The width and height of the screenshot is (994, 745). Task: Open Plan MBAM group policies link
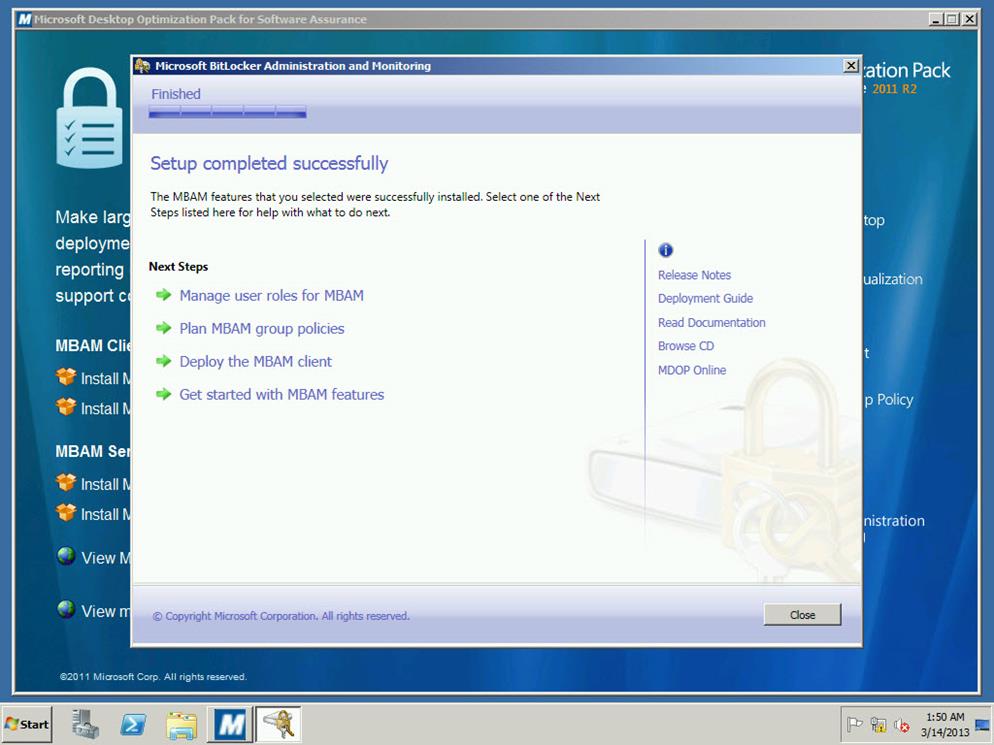tap(262, 328)
